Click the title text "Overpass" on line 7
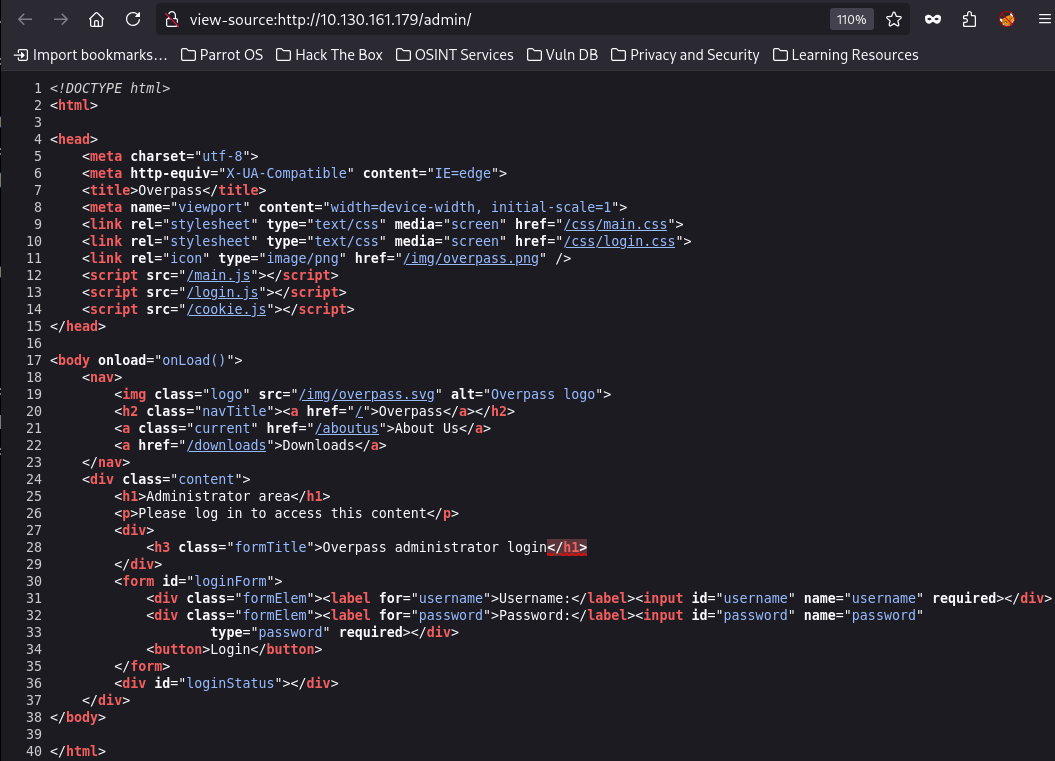The image size is (1055, 761). pos(170,190)
